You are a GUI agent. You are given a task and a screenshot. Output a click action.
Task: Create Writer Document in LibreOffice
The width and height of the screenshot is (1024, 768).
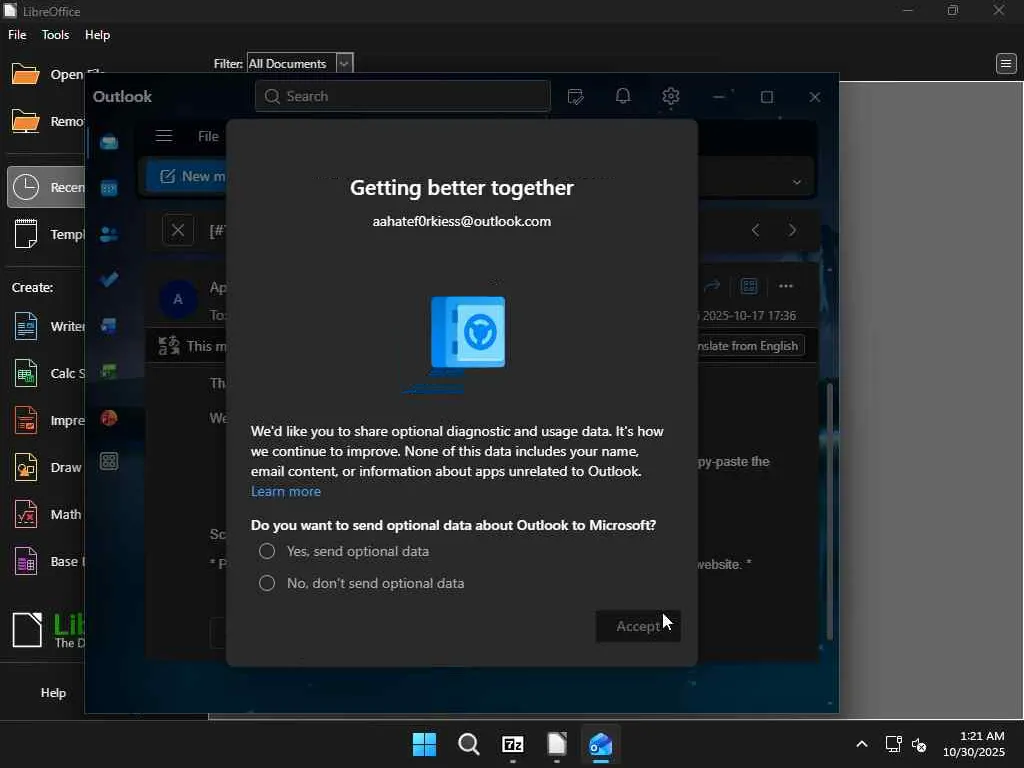tap(47, 327)
